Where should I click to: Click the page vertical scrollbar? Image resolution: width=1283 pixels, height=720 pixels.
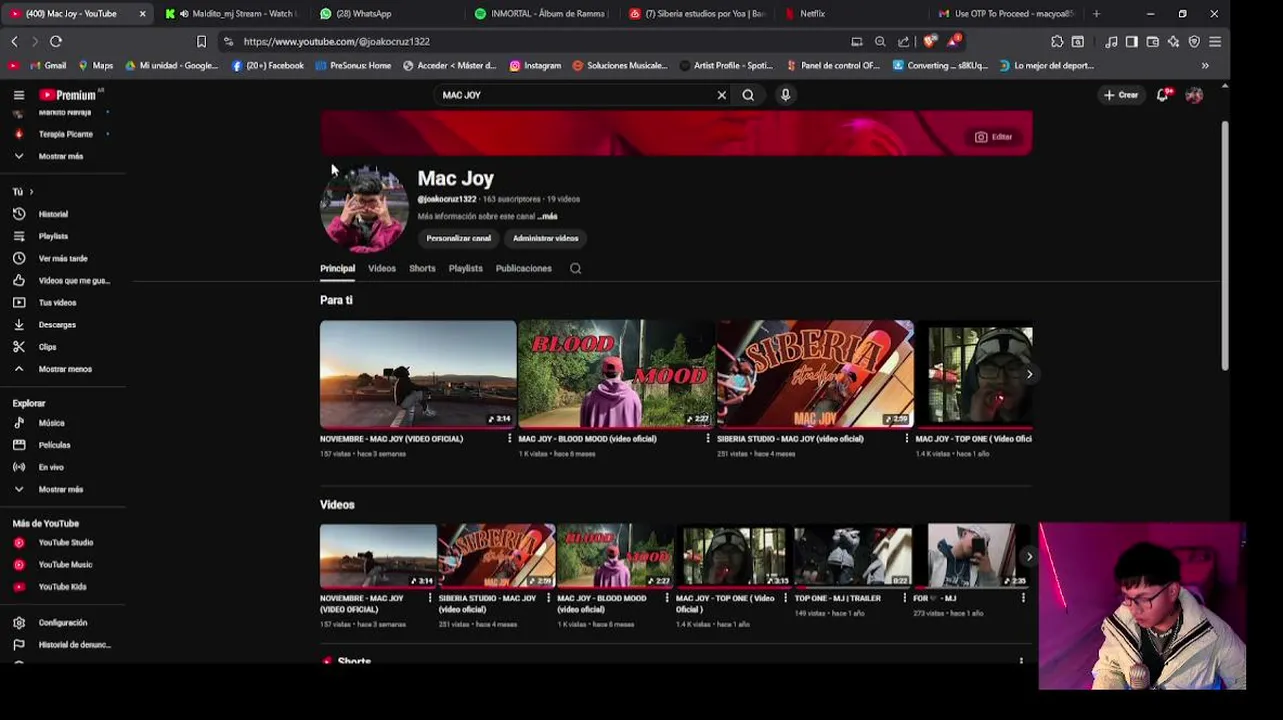[x=1225, y=246]
